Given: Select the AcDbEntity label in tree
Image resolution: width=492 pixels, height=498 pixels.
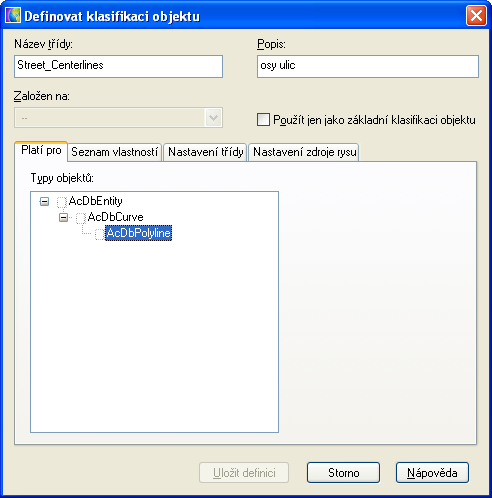Looking at the screenshot, I should [x=96, y=201].
